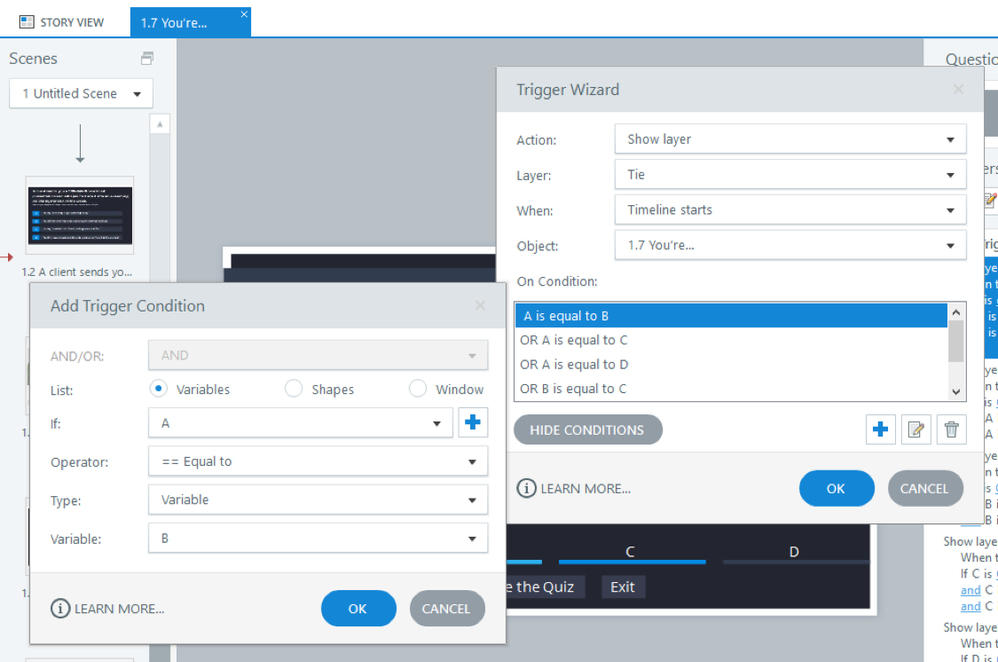Click info icon in Add Trigger Condition footer
The width and height of the screenshot is (998, 662).
click(60, 609)
